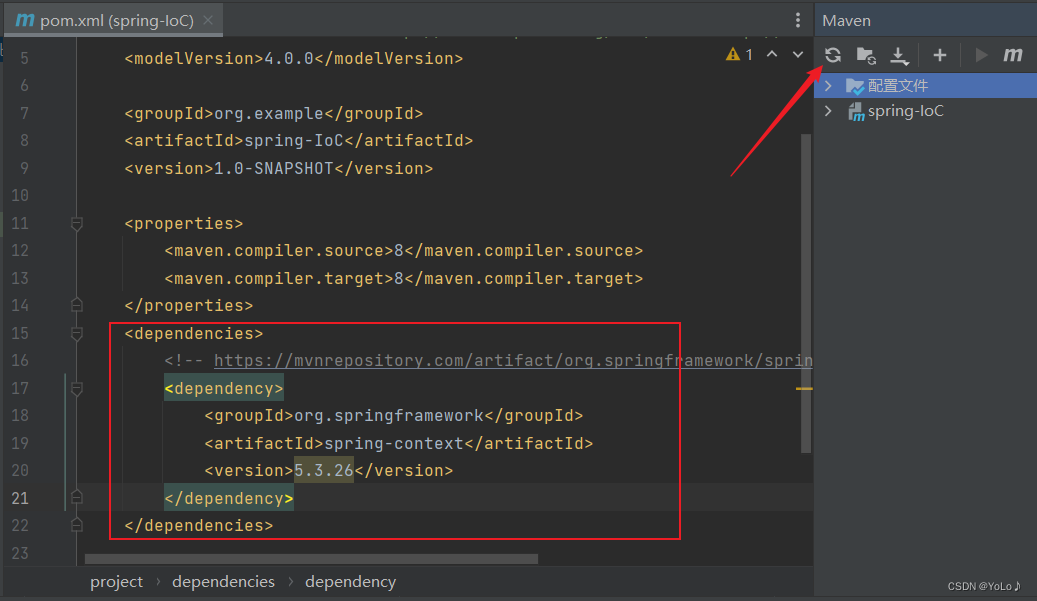Click 1.0-SNAPSHOT version text
Screen dimensions: 1037x601
274,169
